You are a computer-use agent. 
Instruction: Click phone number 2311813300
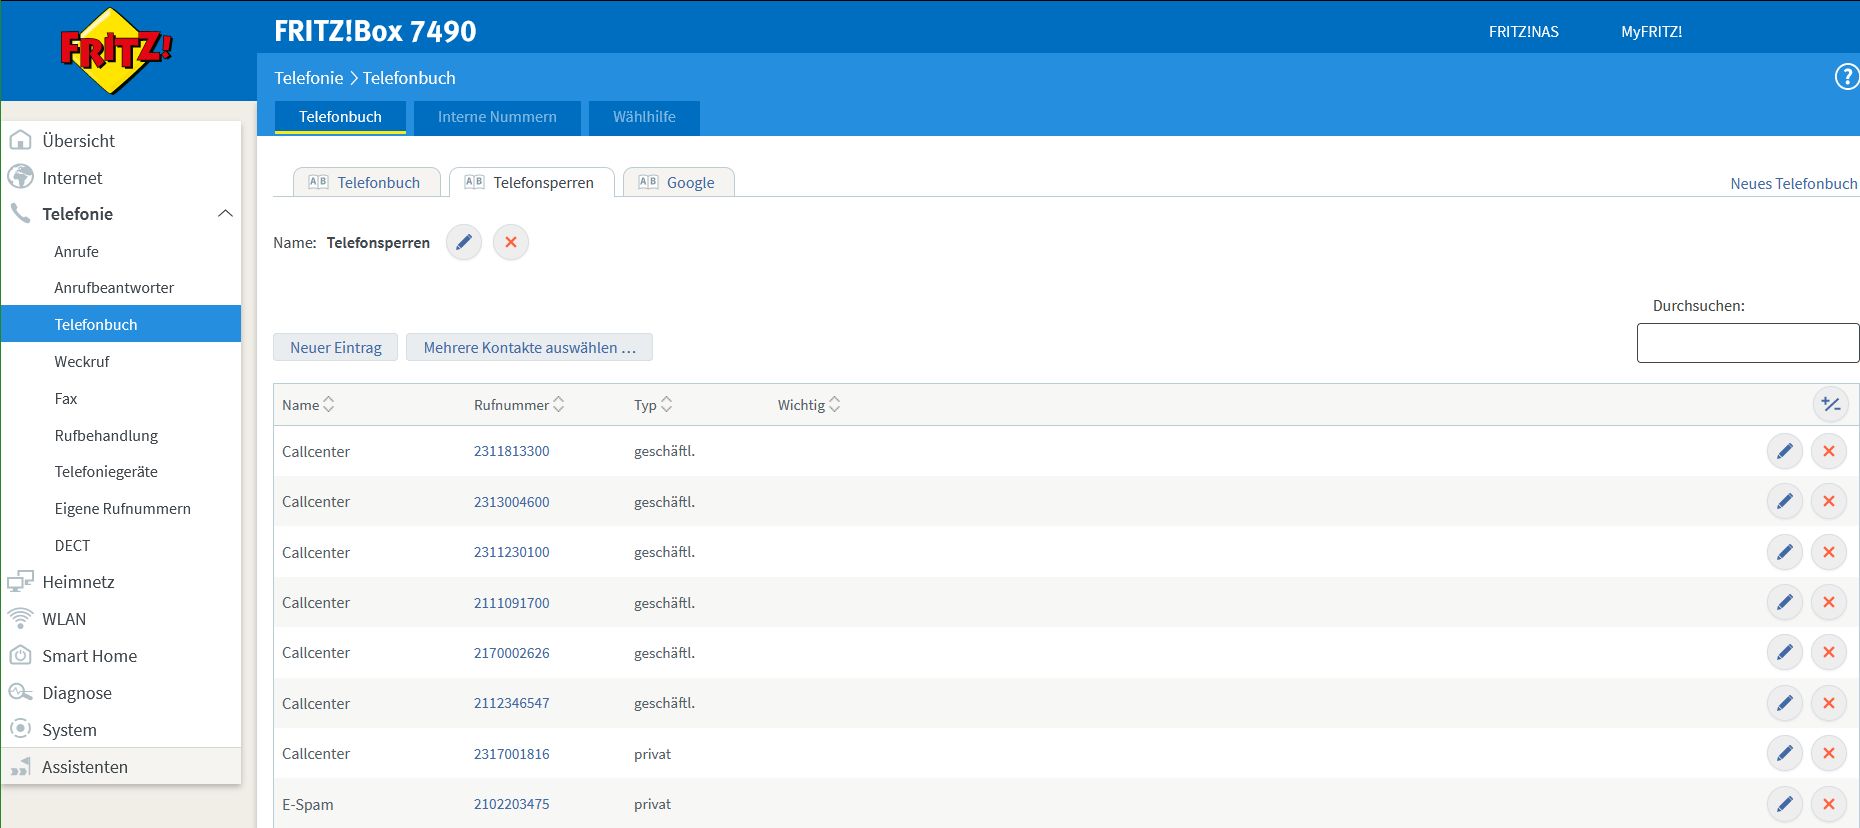coord(512,451)
